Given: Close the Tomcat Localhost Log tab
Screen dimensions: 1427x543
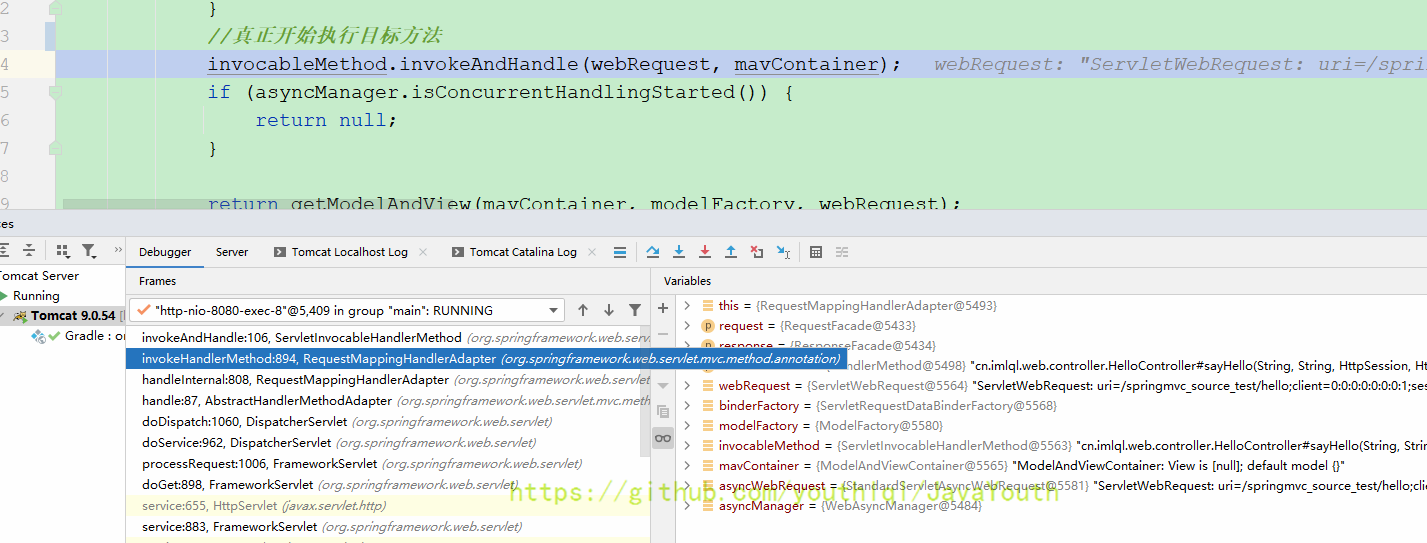Looking at the screenshot, I should point(423,252).
